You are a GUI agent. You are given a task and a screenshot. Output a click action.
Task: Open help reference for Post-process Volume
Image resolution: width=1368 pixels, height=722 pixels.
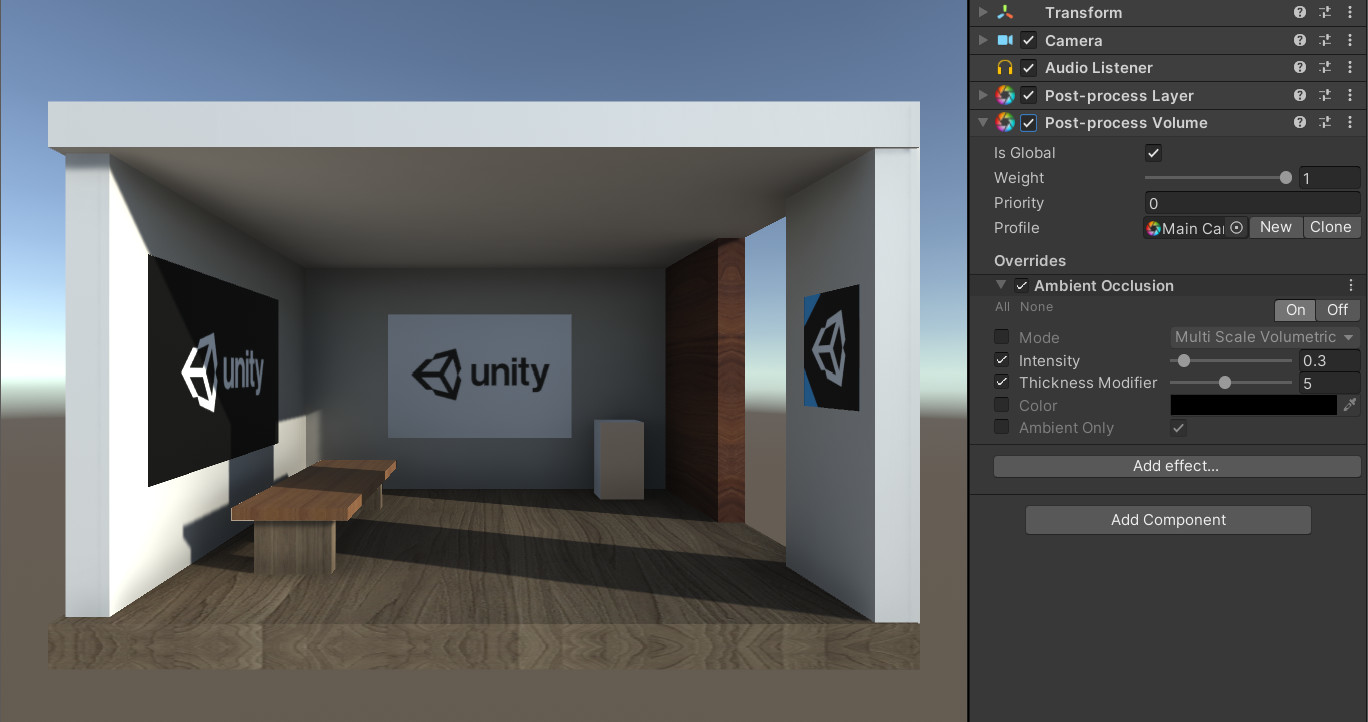(x=1300, y=122)
